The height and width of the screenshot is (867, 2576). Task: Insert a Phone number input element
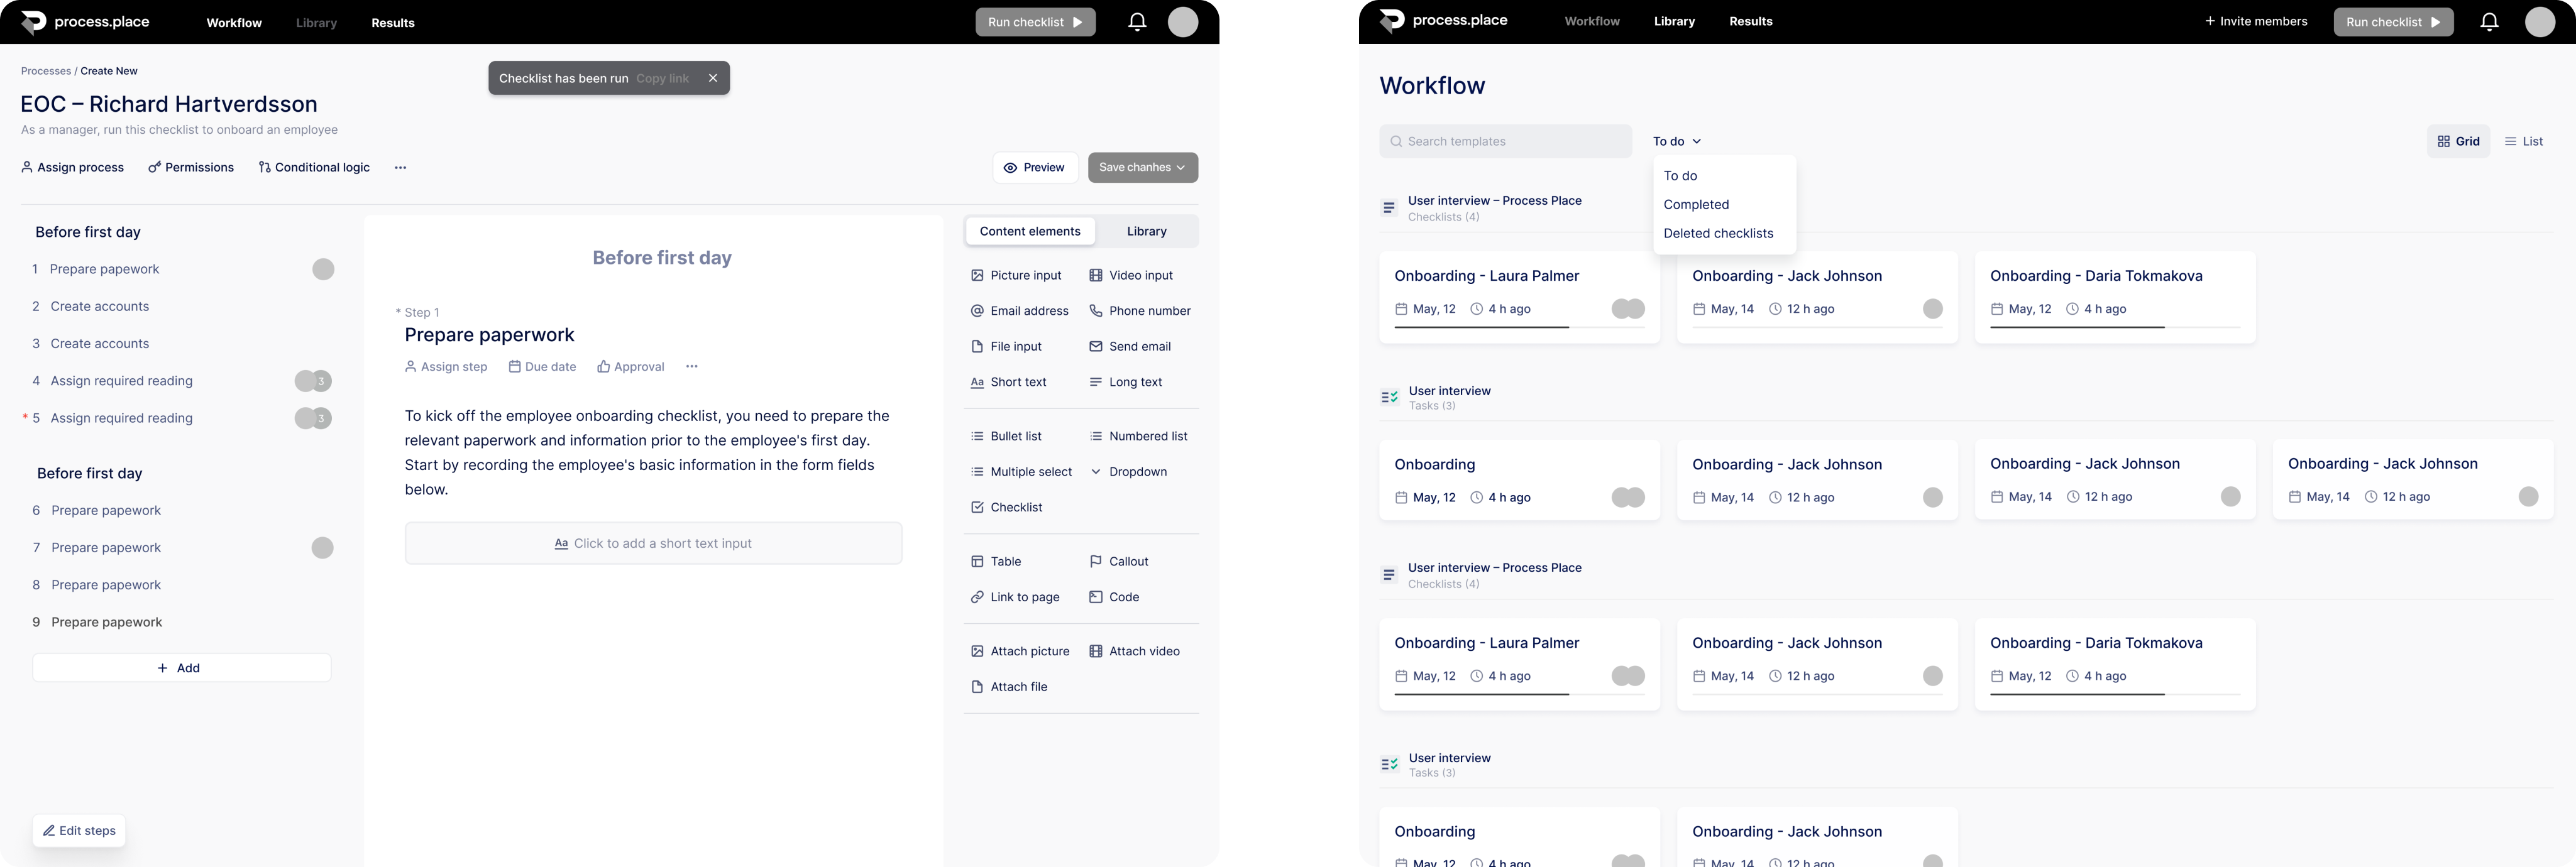point(1140,311)
